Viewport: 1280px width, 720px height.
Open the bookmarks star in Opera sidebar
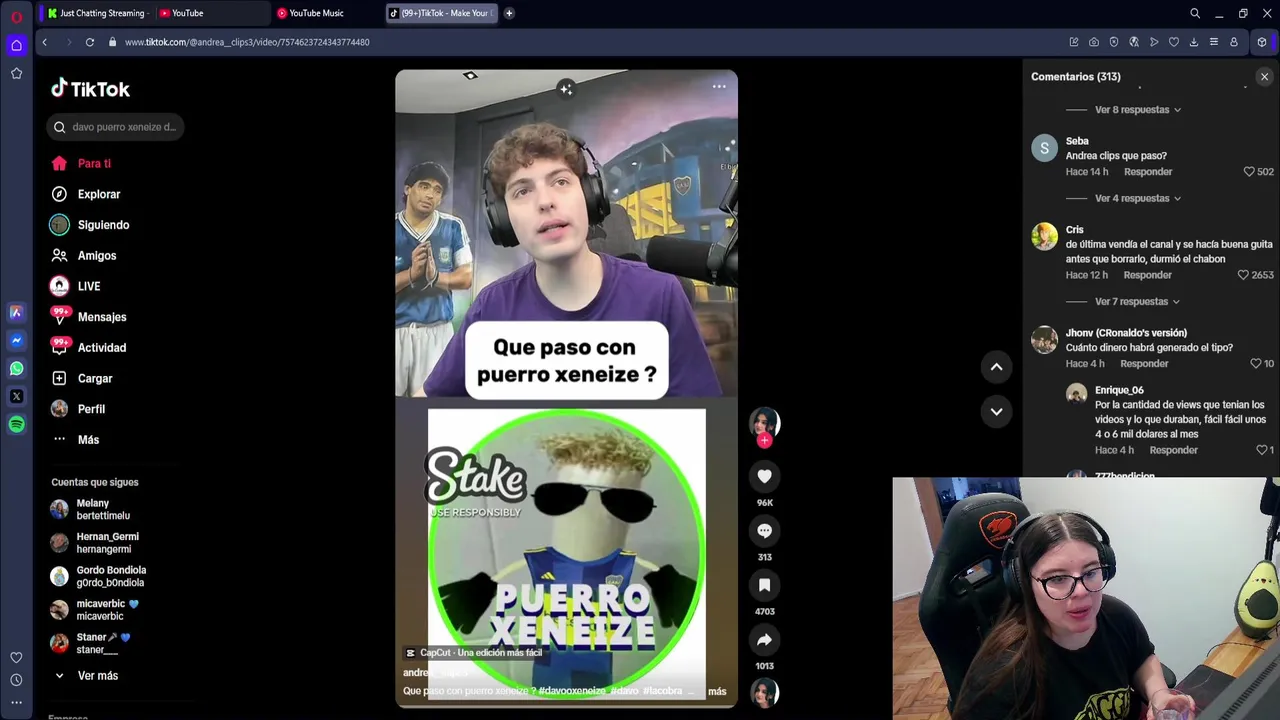16,73
